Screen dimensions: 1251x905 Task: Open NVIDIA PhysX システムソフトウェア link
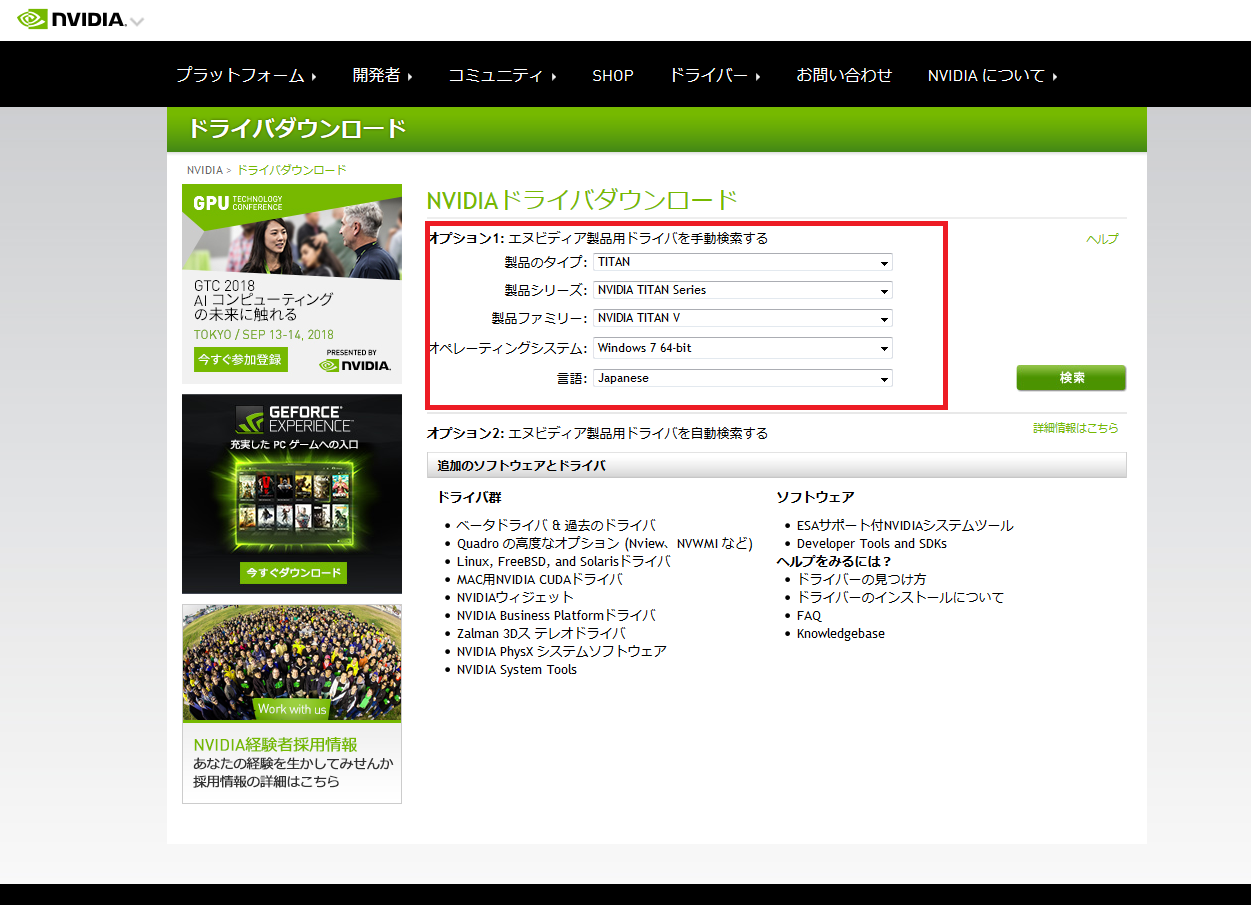pyautogui.click(x=562, y=651)
